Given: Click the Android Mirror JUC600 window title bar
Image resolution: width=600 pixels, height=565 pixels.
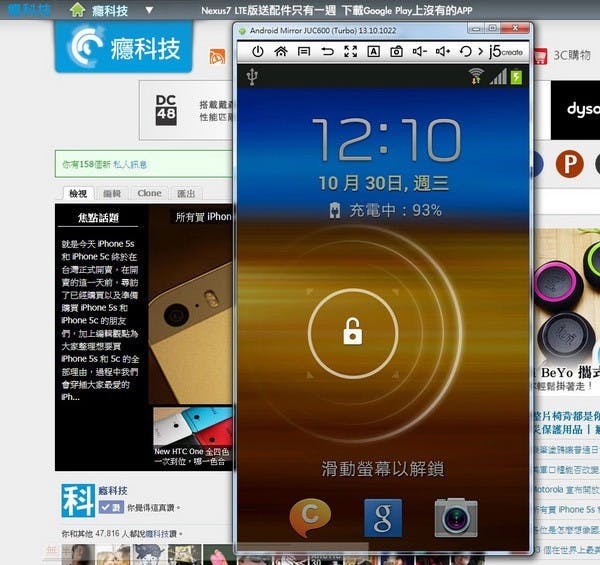Looking at the screenshot, I should tap(352, 30).
